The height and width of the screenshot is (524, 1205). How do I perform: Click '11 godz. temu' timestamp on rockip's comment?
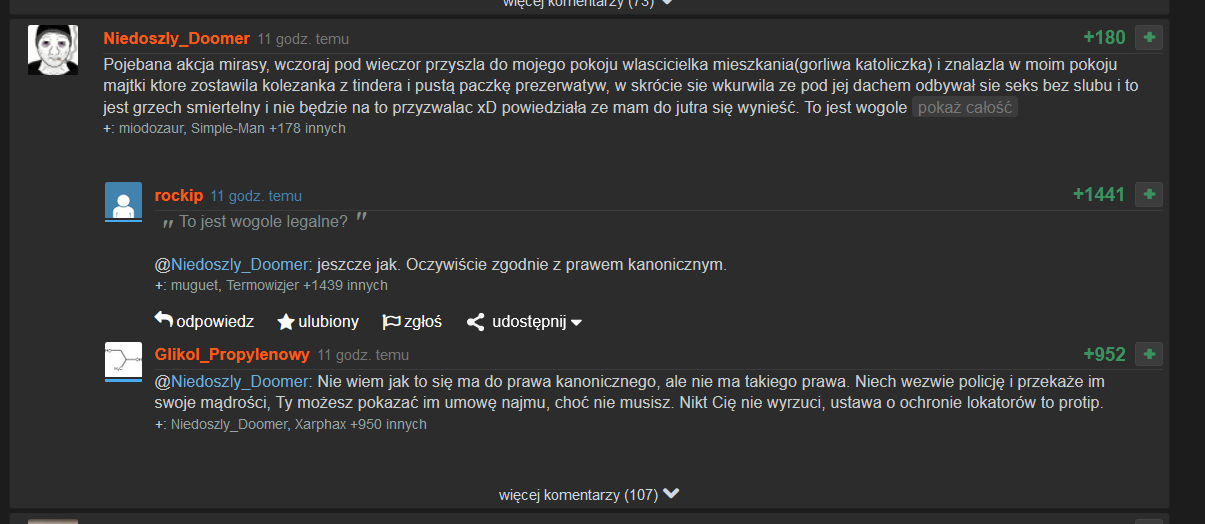255,196
